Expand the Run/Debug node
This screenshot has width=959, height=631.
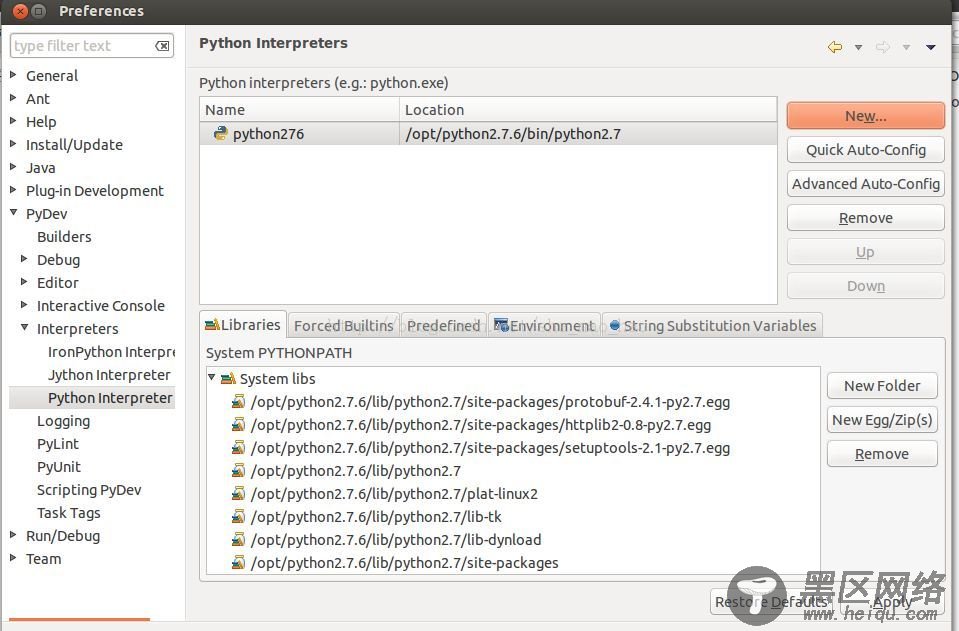(13, 535)
